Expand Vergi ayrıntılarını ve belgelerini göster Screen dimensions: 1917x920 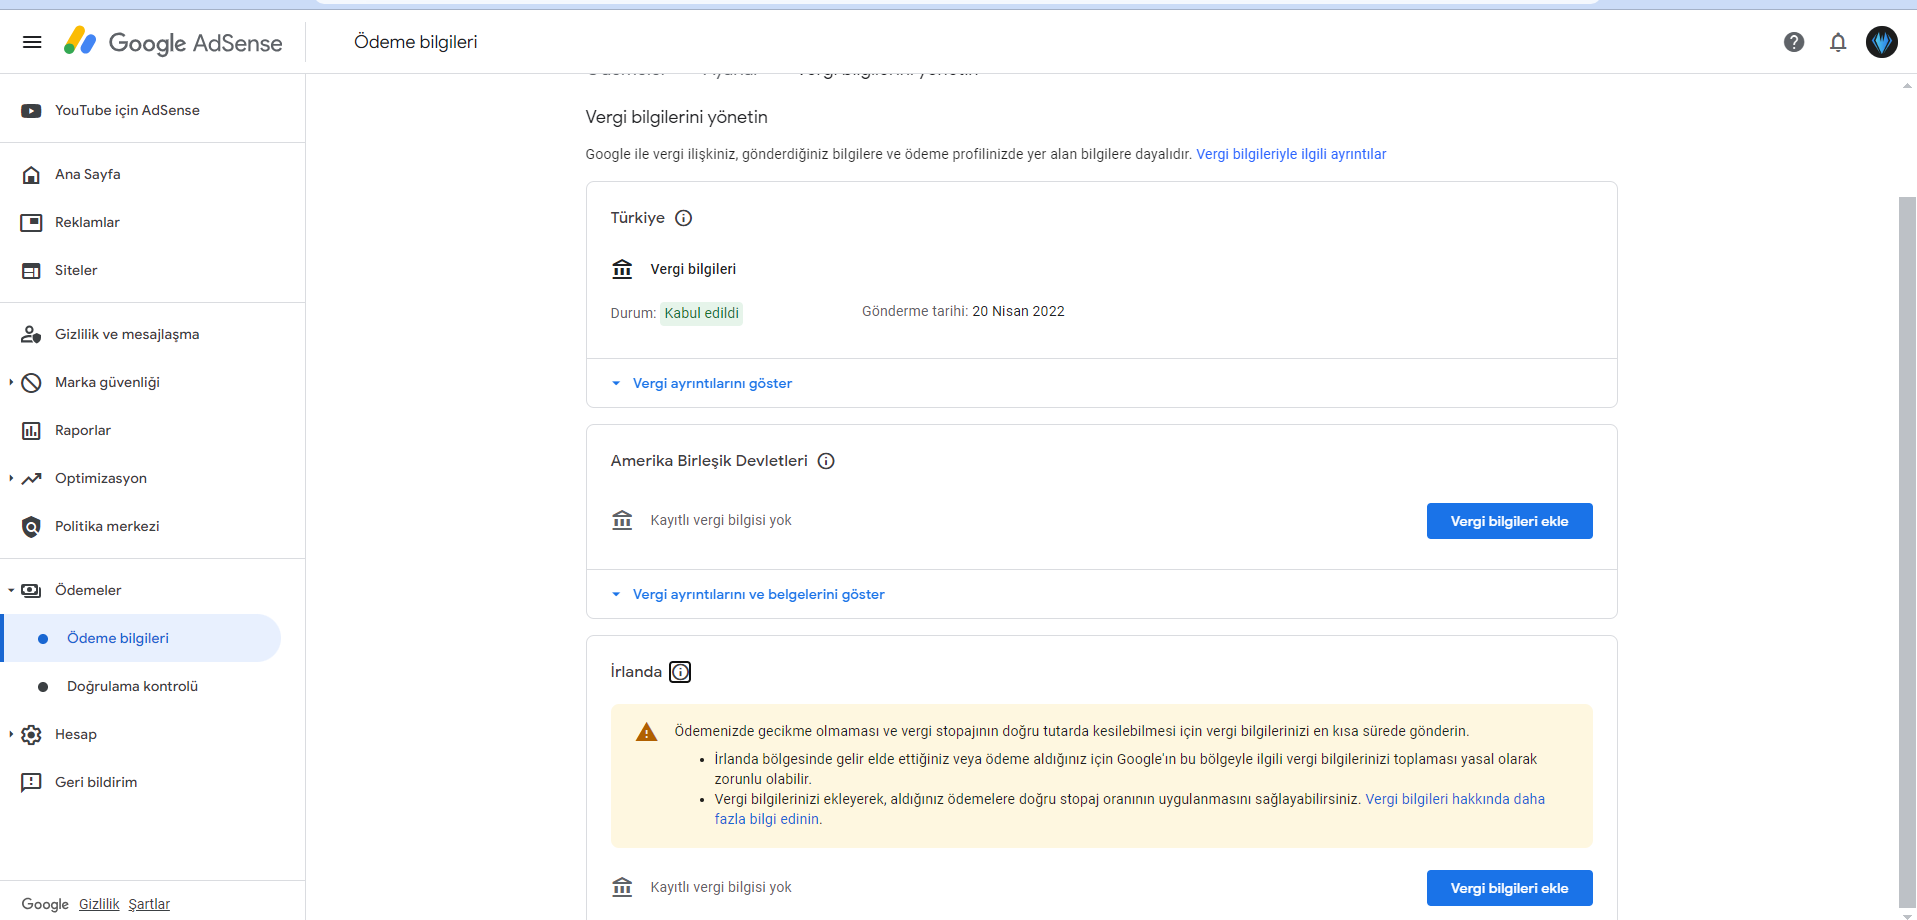pos(748,594)
